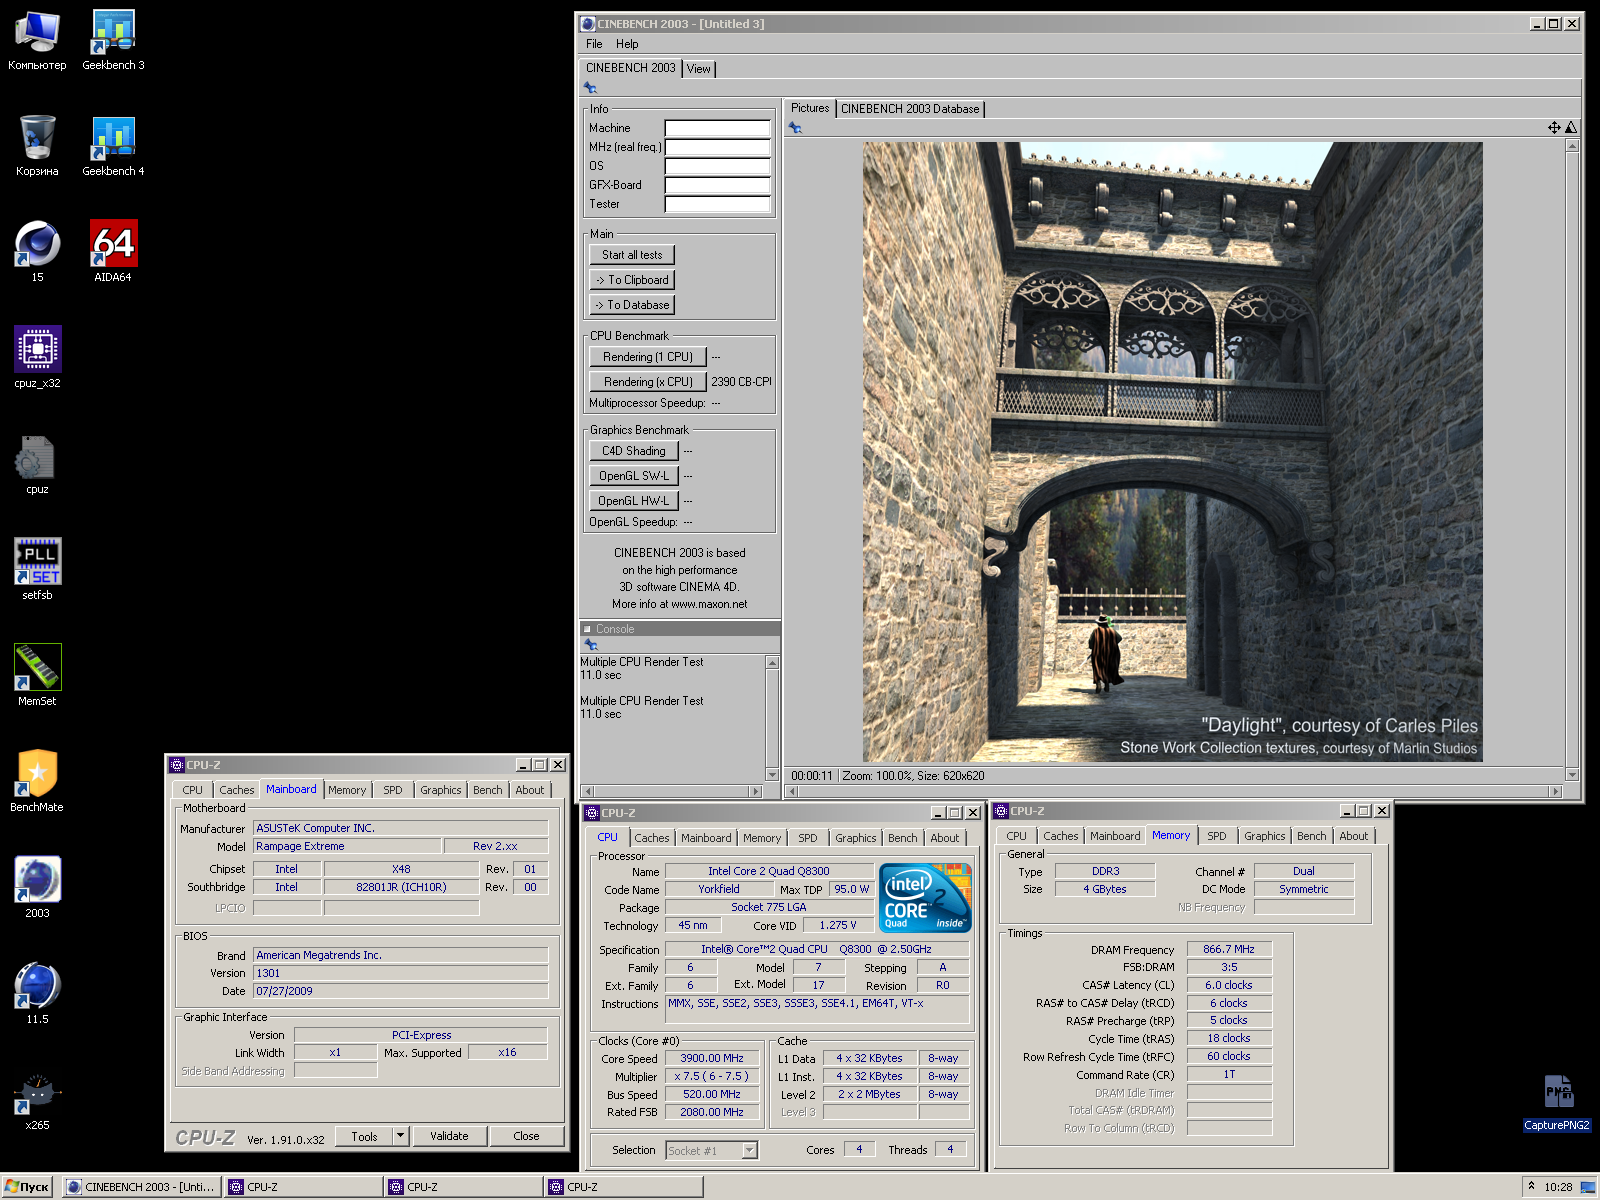Open the Пуск start button
This screenshot has height=1200, width=1600.
pyautogui.click(x=28, y=1187)
